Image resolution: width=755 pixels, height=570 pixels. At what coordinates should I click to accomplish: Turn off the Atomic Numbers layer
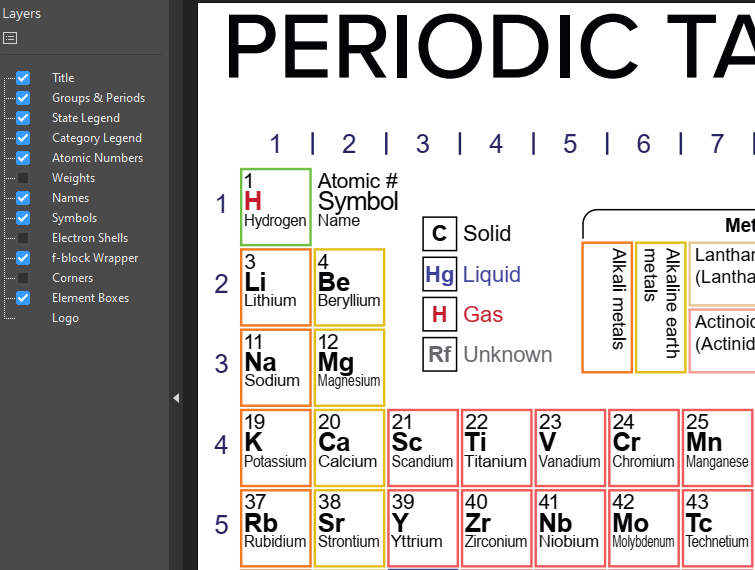23,158
